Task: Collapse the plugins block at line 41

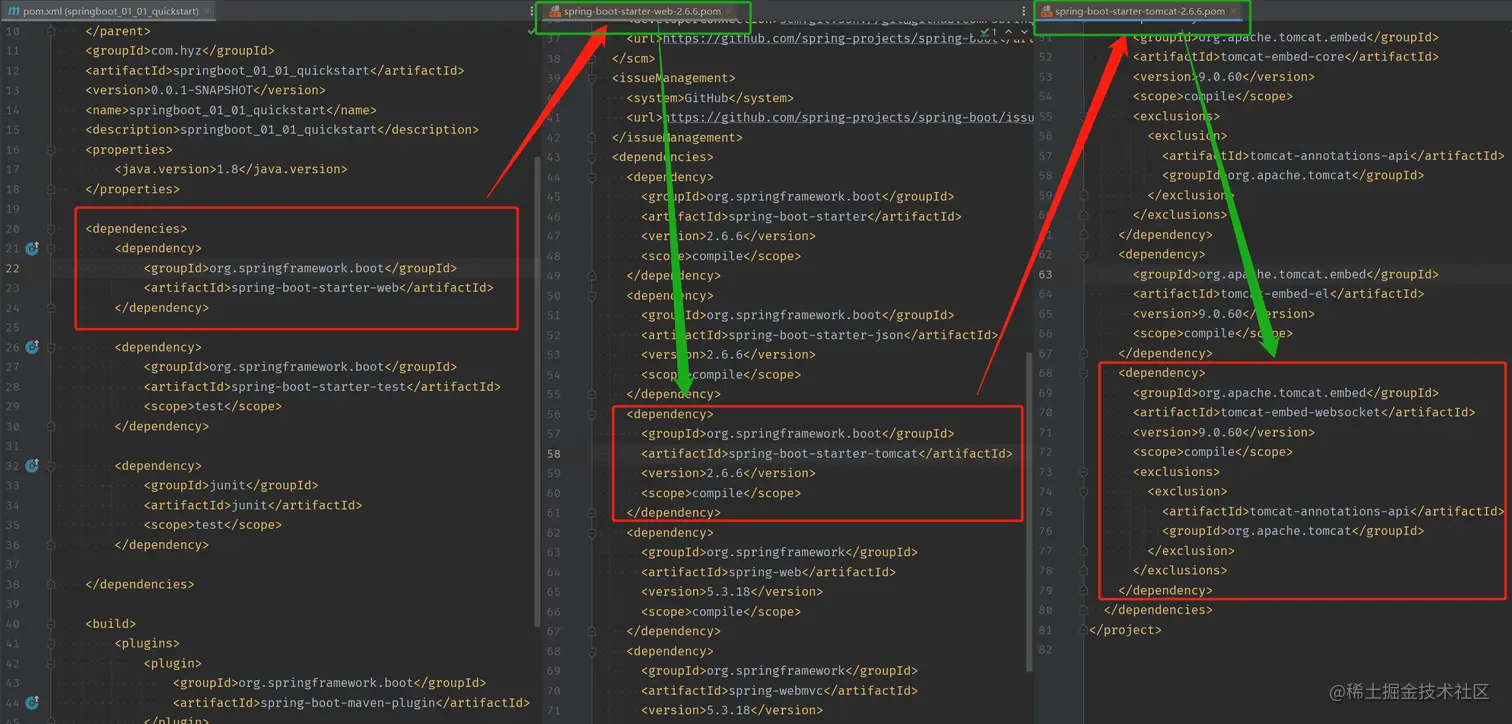Action: (x=50, y=643)
